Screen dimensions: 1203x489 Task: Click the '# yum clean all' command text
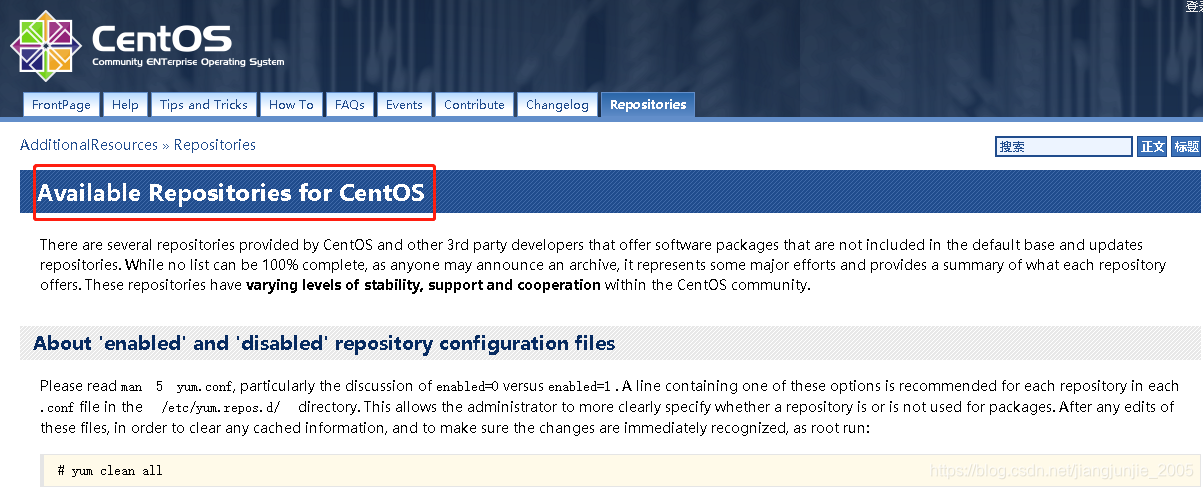(110, 471)
